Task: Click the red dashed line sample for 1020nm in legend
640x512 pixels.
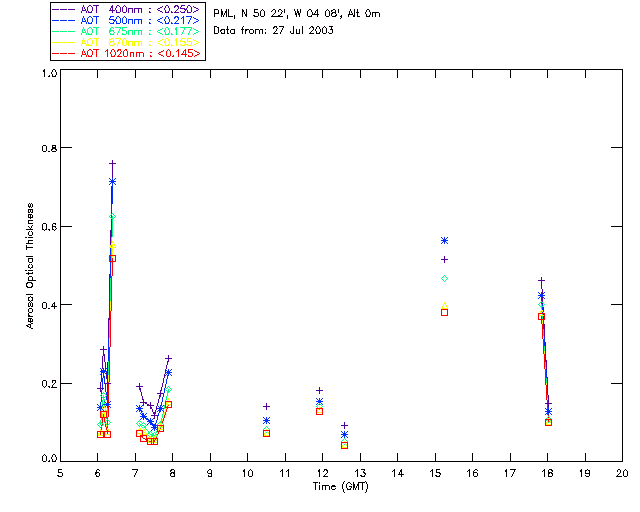Action: click(x=64, y=53)
